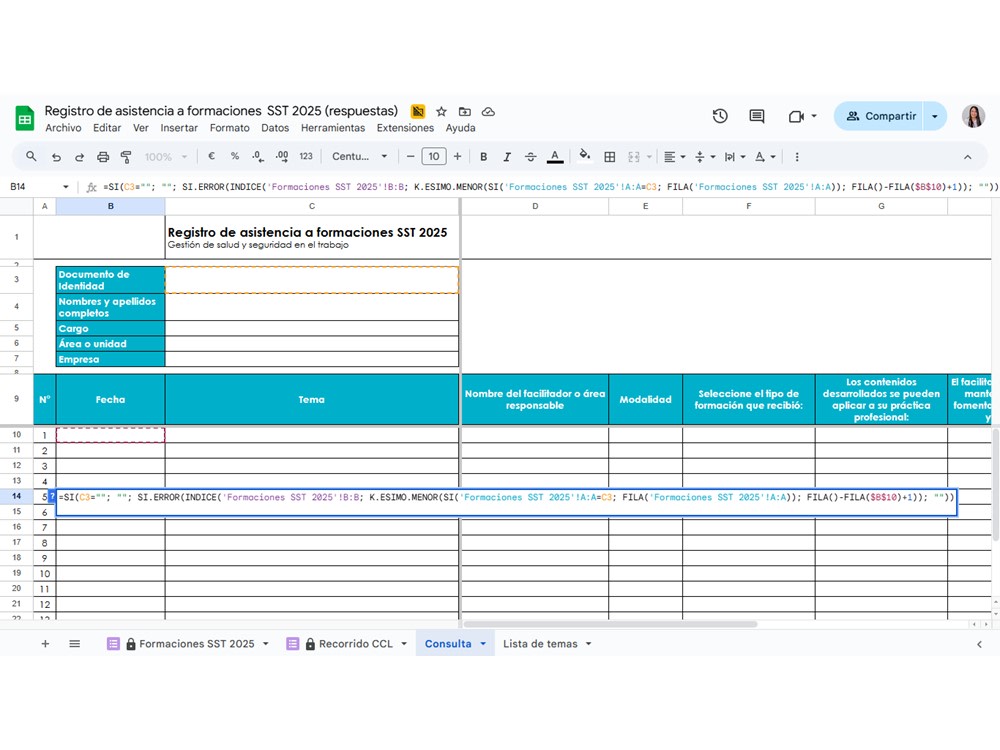Open Meet call options arrow
The image size is (1000, 750).
tap(814, 116)
